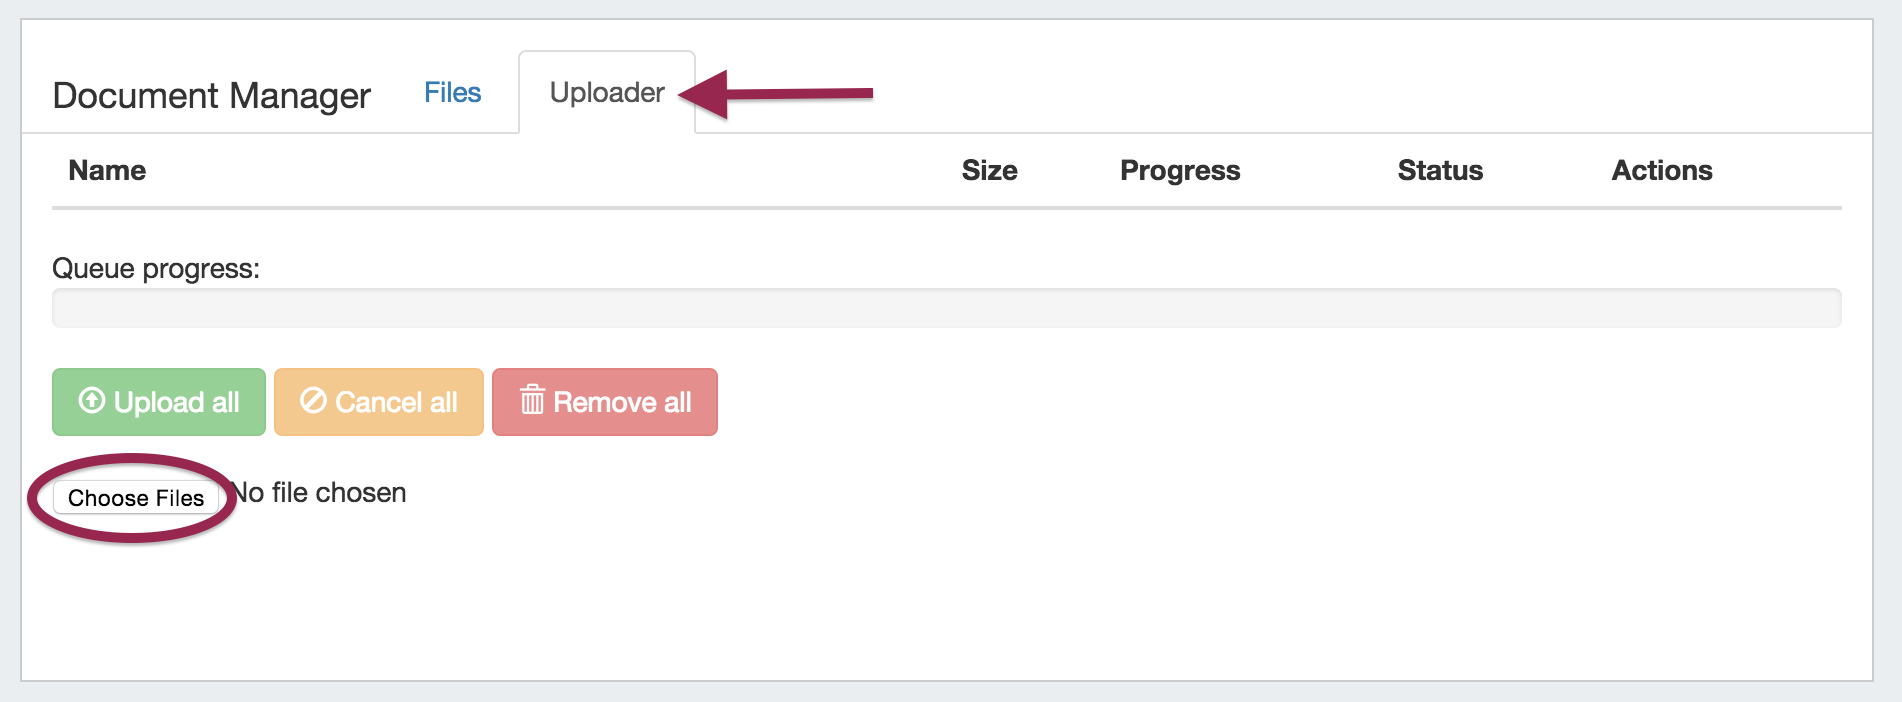The image size is (1902, 702).
Task: Open the Choose Files file picker
Action: click(x=136, y=498)
